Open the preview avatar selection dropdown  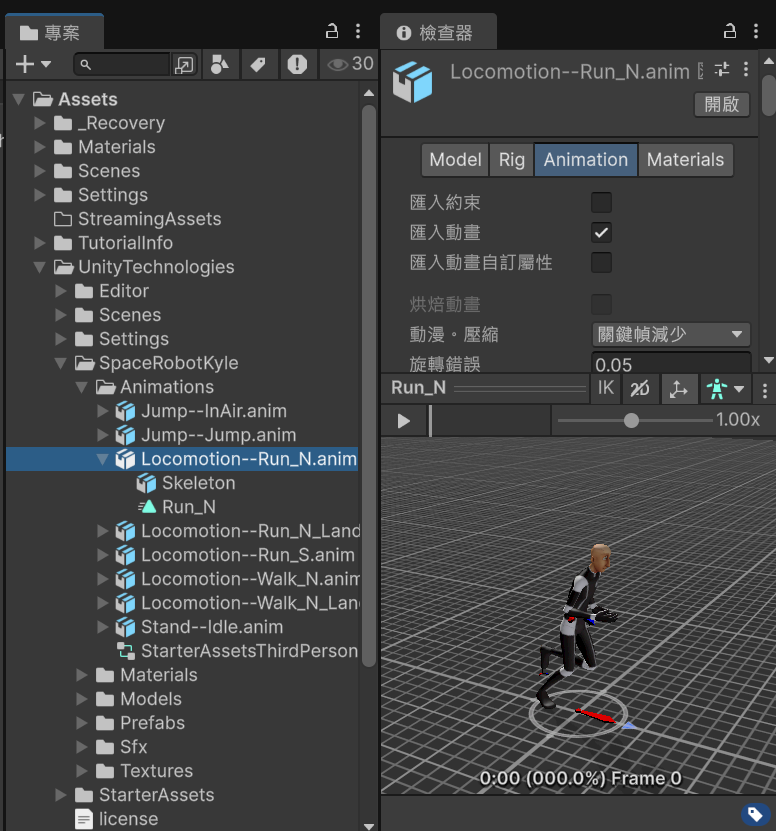pyautogui.click(x=726, y=389)
